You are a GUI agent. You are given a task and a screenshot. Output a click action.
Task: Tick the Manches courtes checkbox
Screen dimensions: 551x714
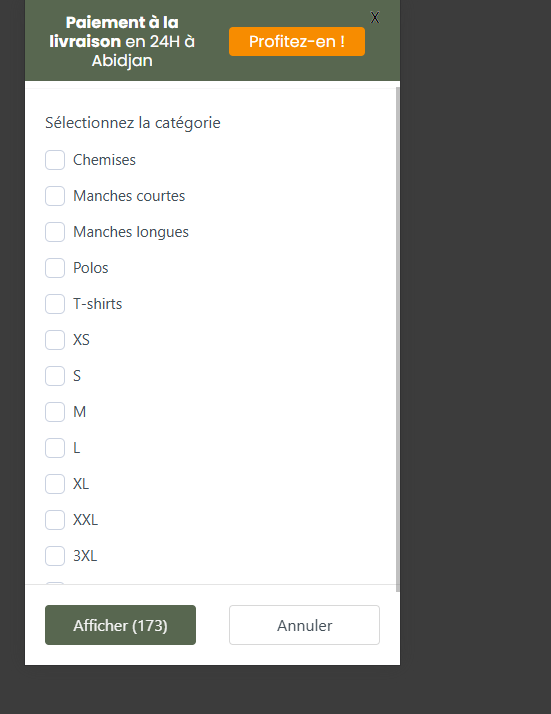[55, 196]
